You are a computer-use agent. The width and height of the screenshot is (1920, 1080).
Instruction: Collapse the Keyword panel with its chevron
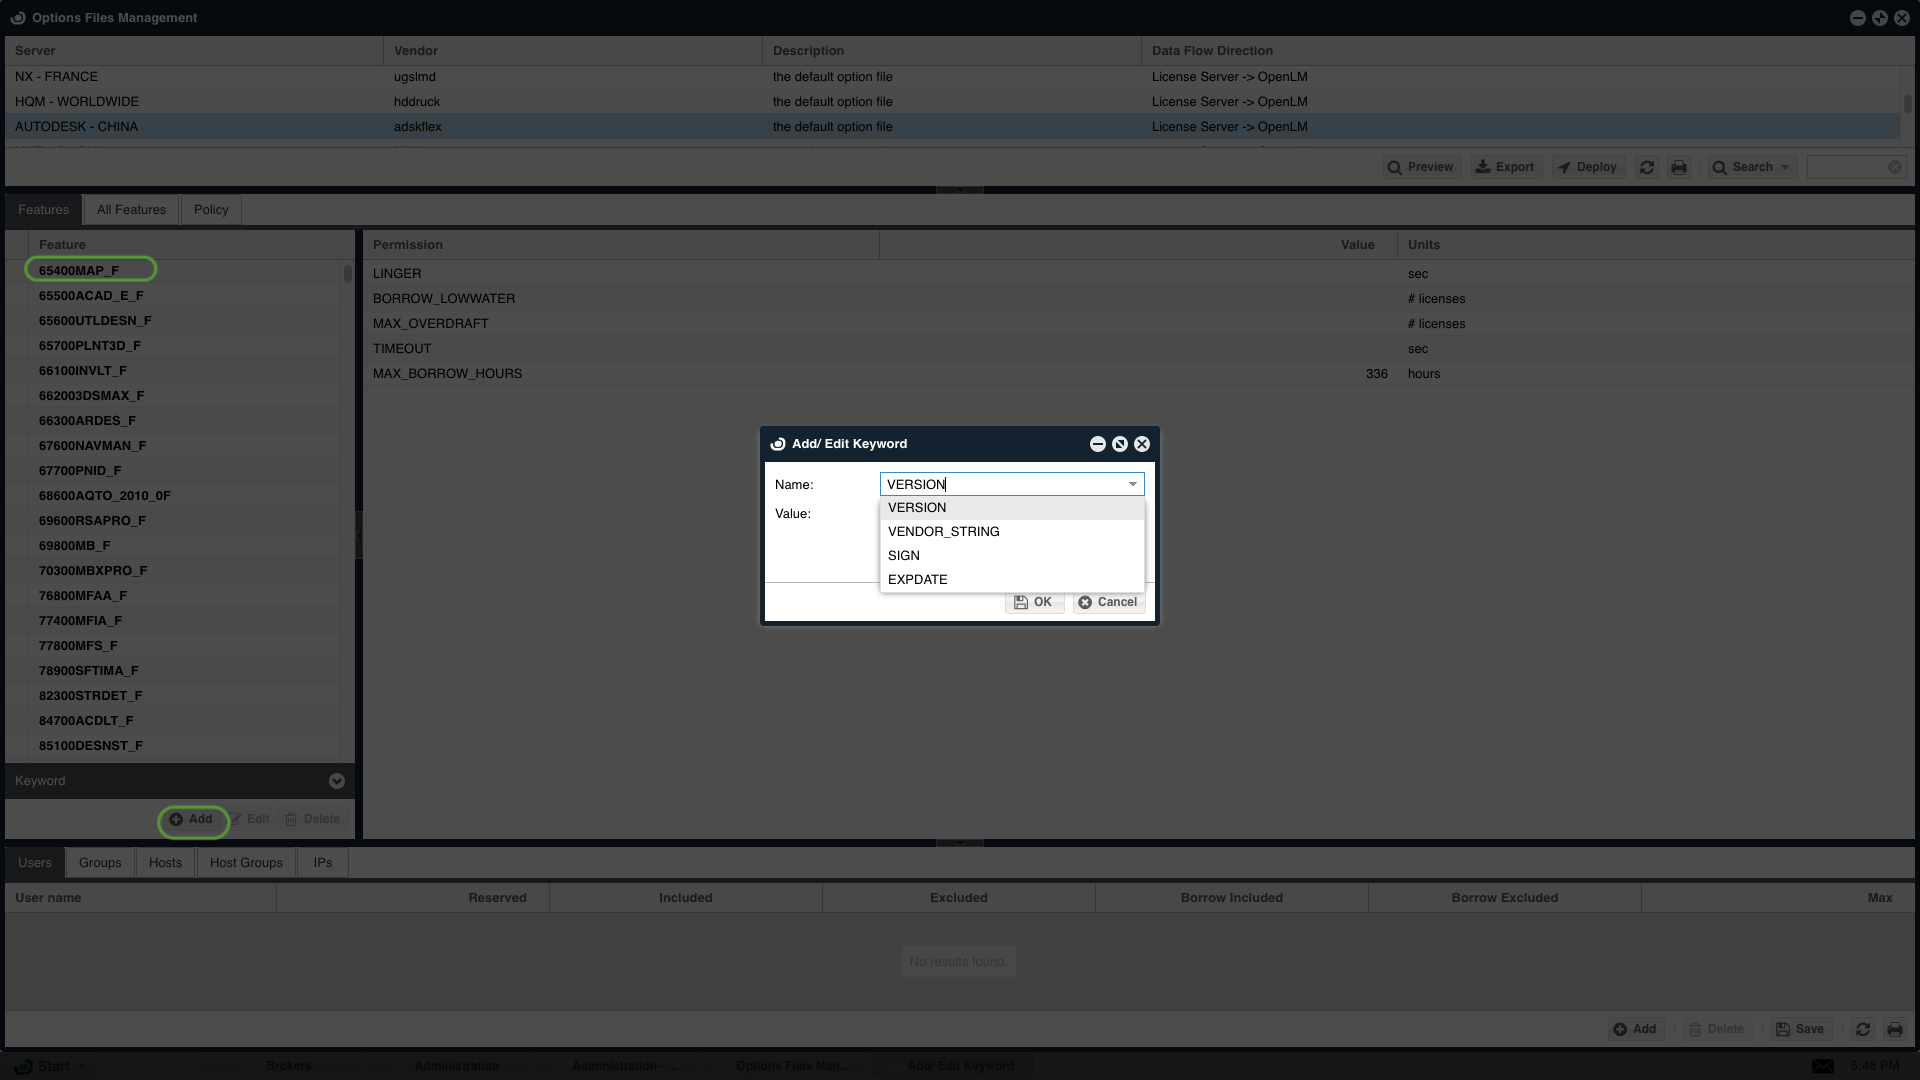337,781
